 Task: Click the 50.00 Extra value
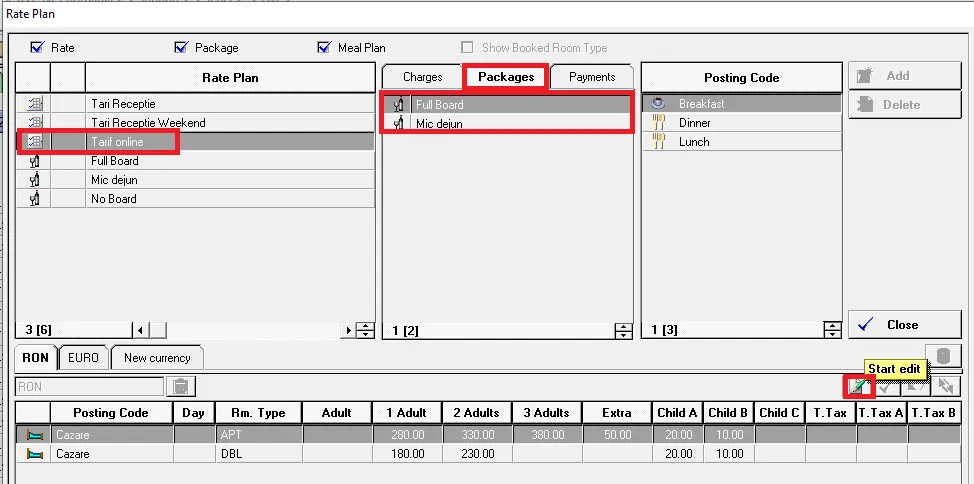coord(617,435)
